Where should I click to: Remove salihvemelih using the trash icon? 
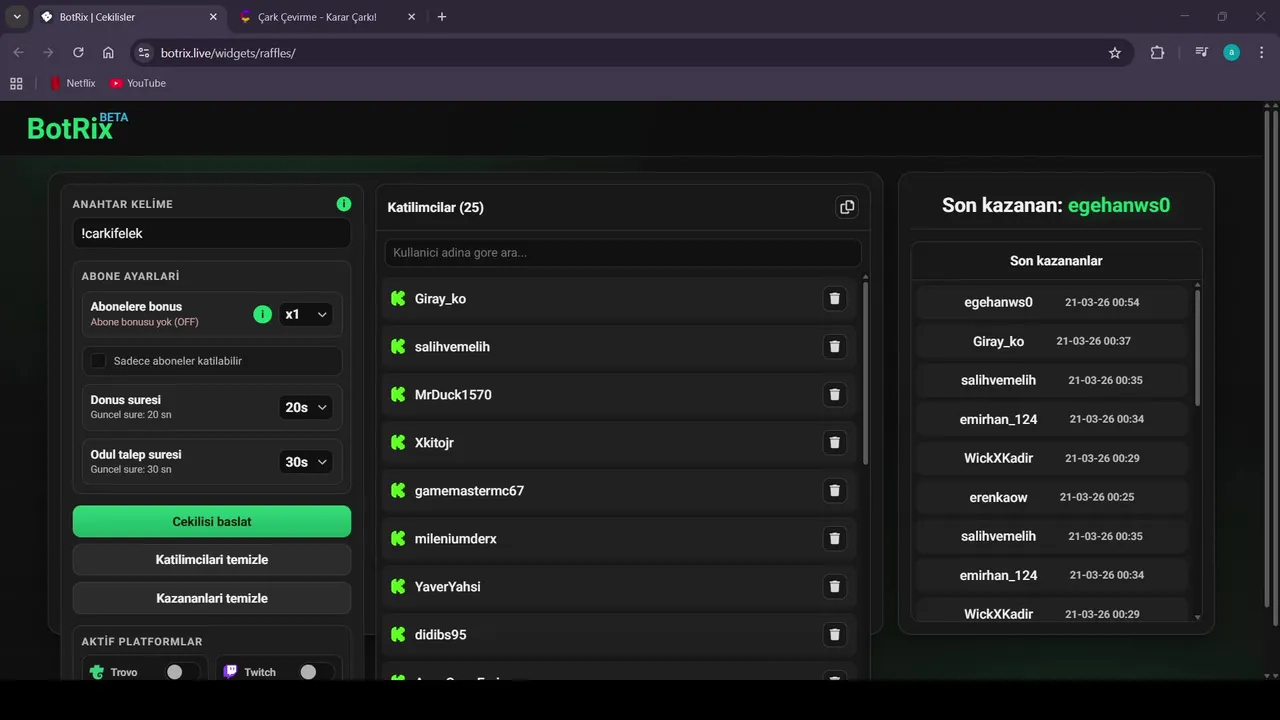[835, 346]
